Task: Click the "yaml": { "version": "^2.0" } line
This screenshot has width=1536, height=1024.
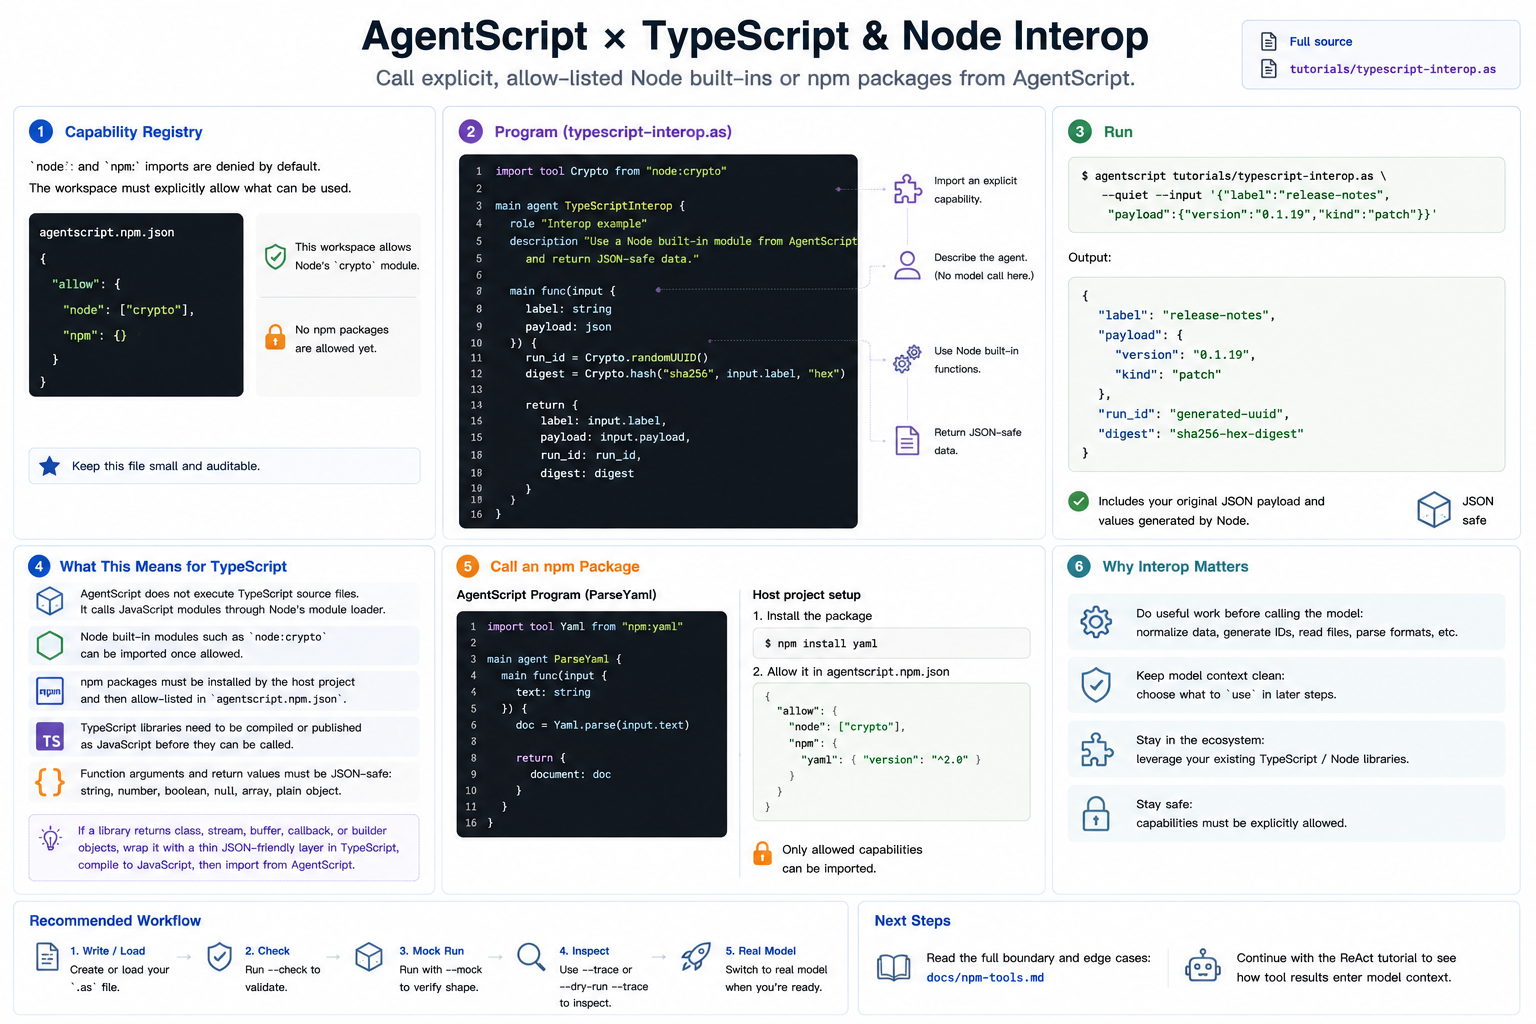Action: (890, 760)
